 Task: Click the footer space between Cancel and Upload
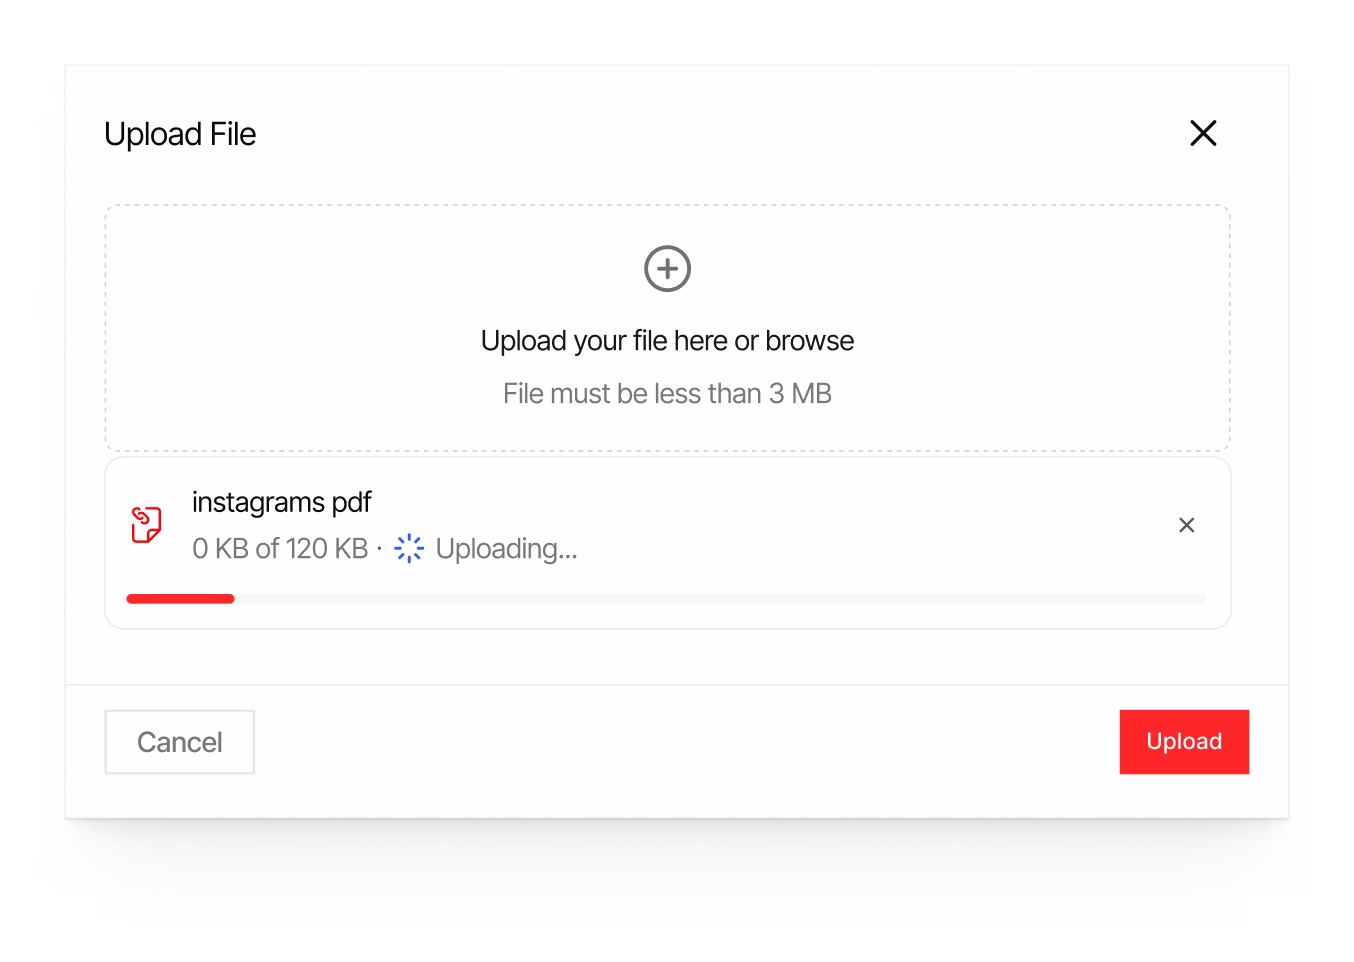(687, 742)
